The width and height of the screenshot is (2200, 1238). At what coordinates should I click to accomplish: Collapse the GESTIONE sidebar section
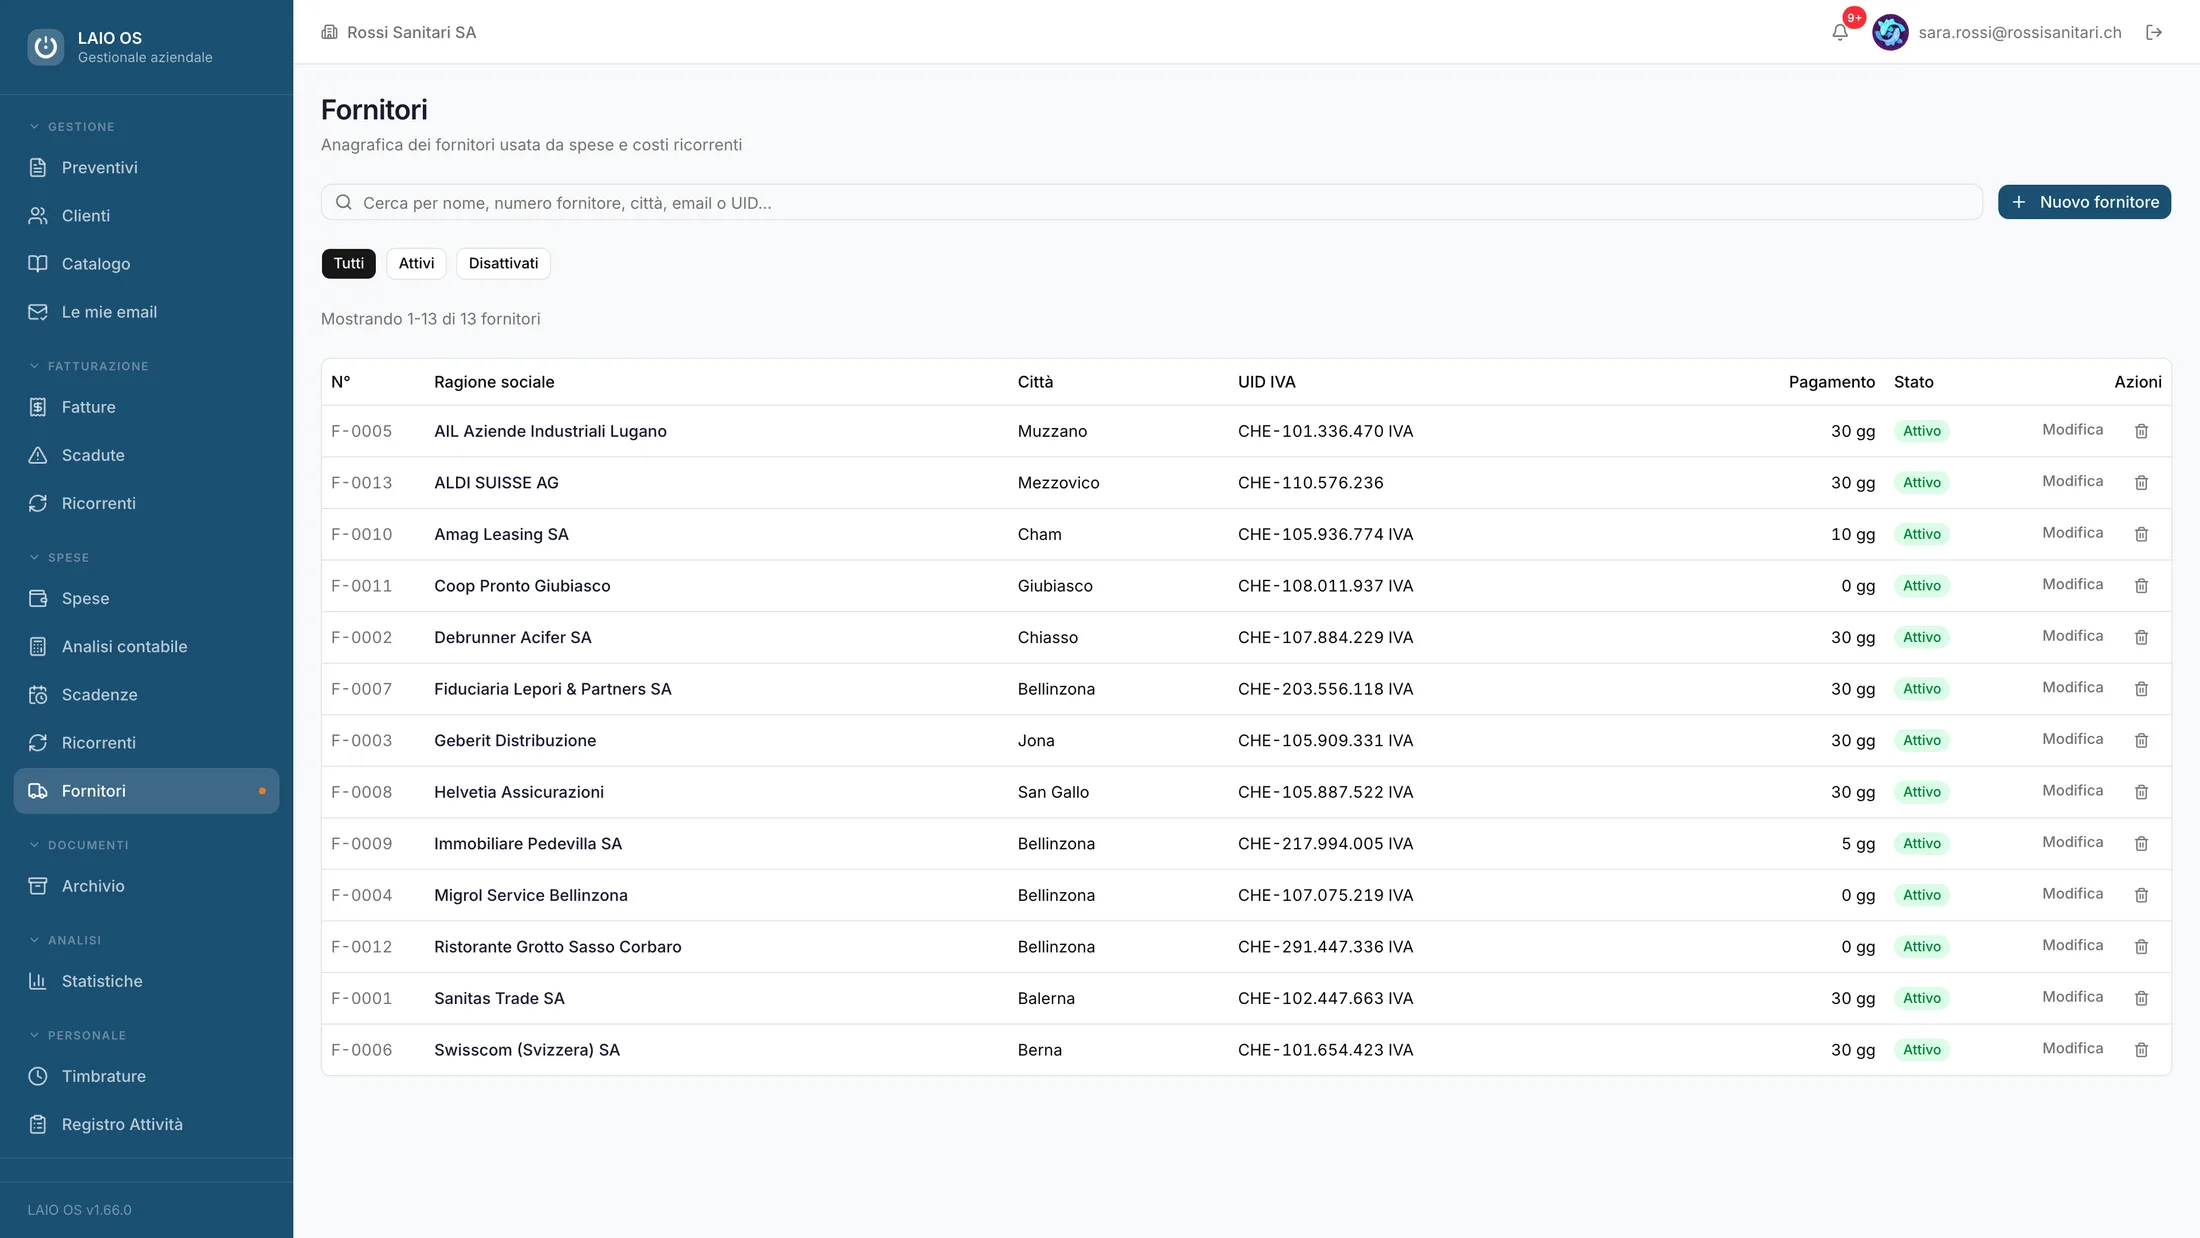71,127
